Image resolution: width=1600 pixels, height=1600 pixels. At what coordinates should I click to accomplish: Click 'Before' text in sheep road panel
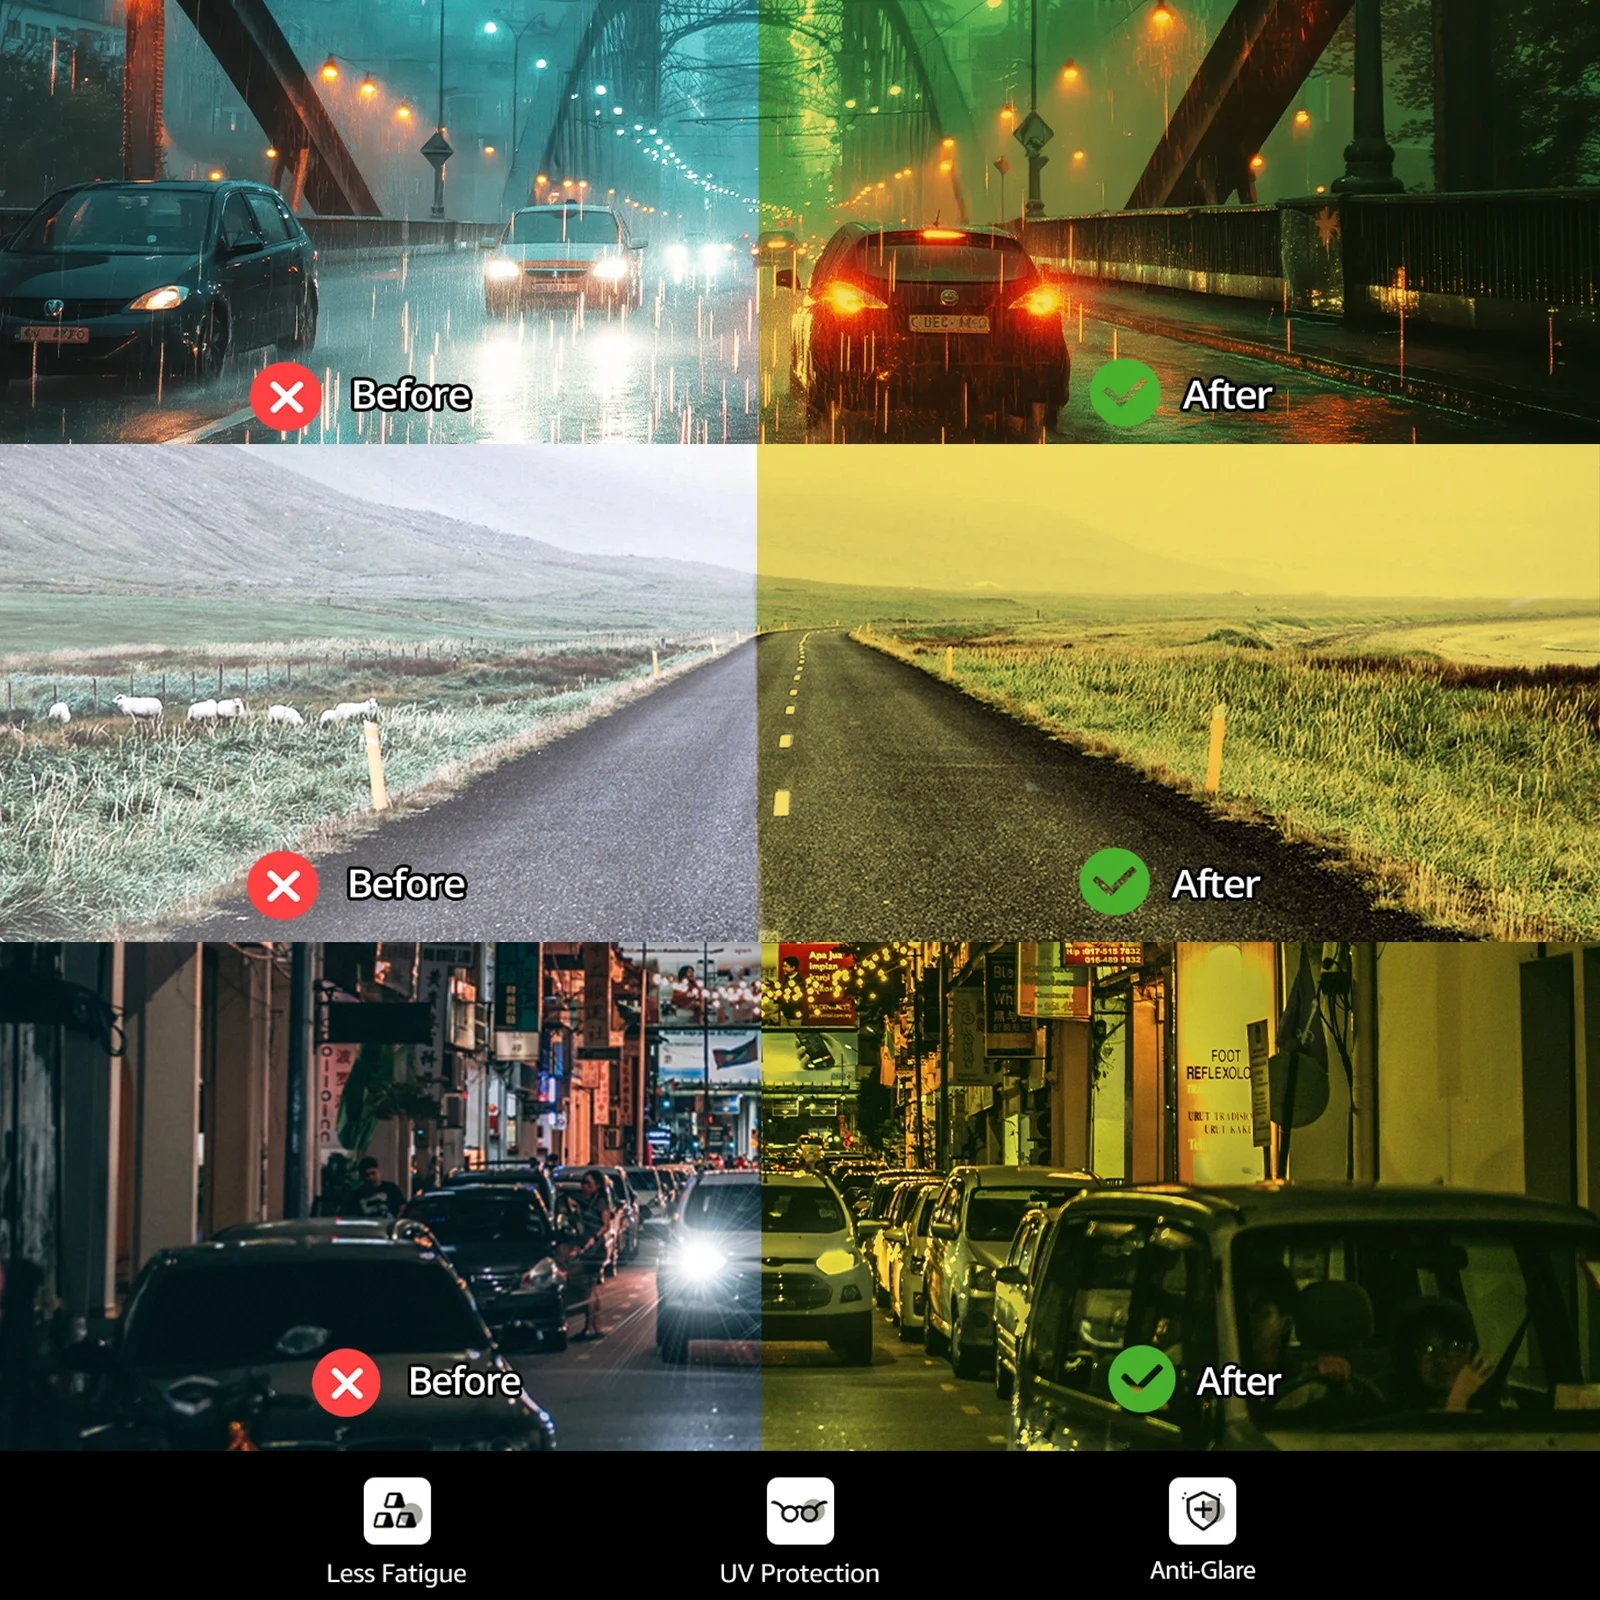[406, 884]
